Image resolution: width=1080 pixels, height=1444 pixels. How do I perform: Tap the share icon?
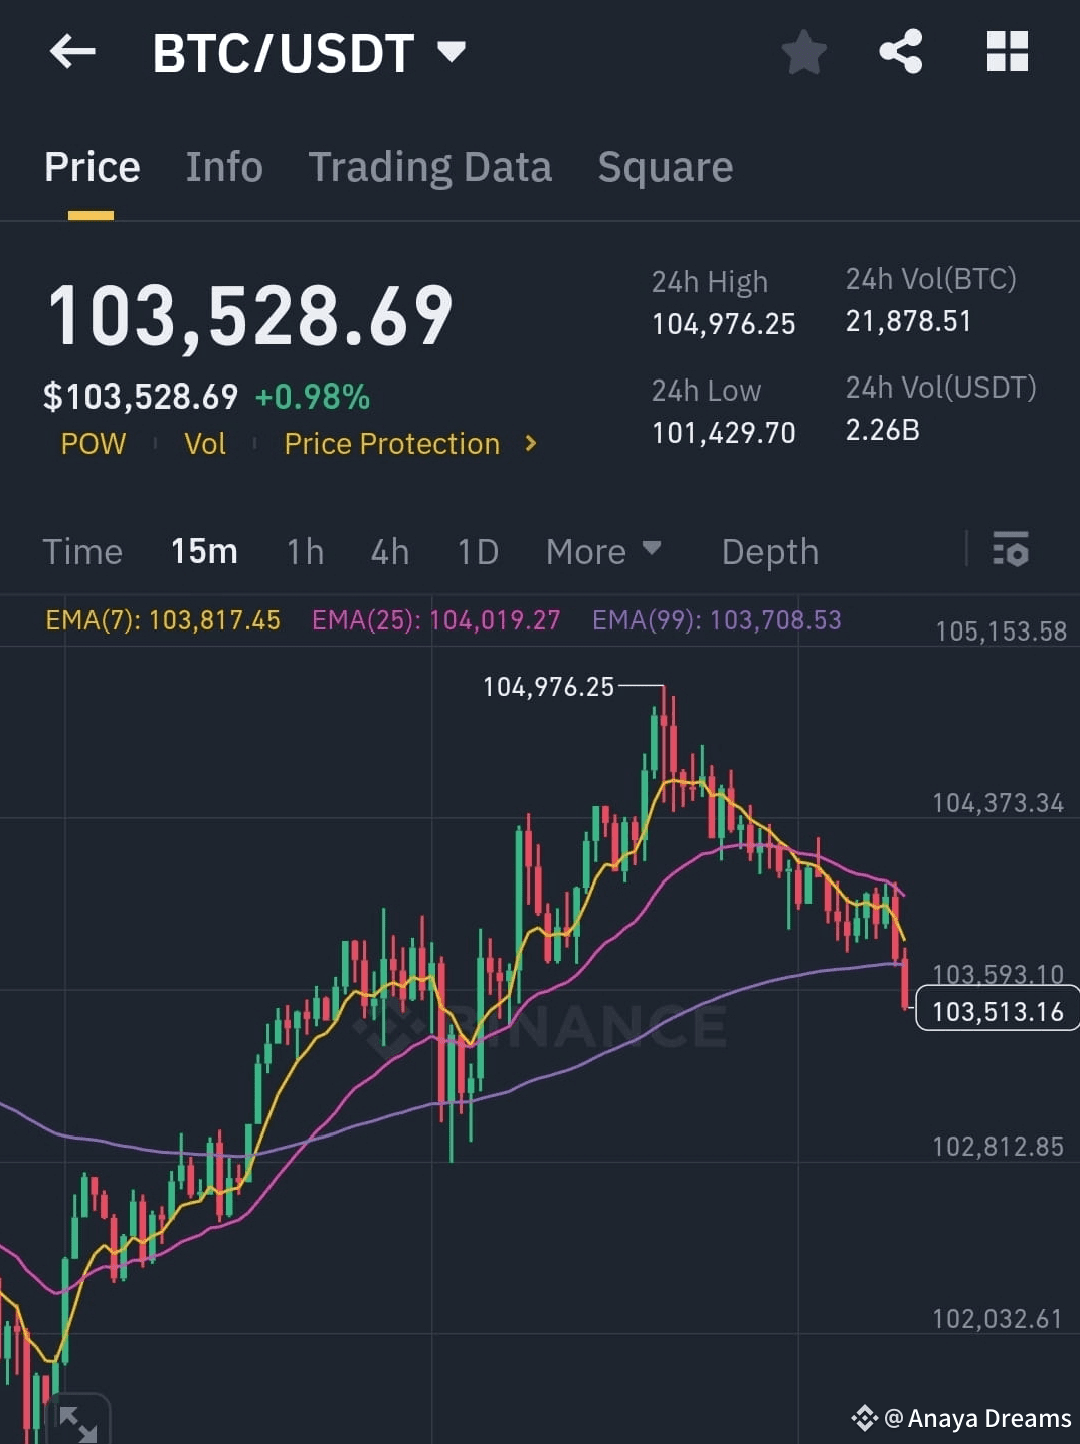[x=900, y=52]
